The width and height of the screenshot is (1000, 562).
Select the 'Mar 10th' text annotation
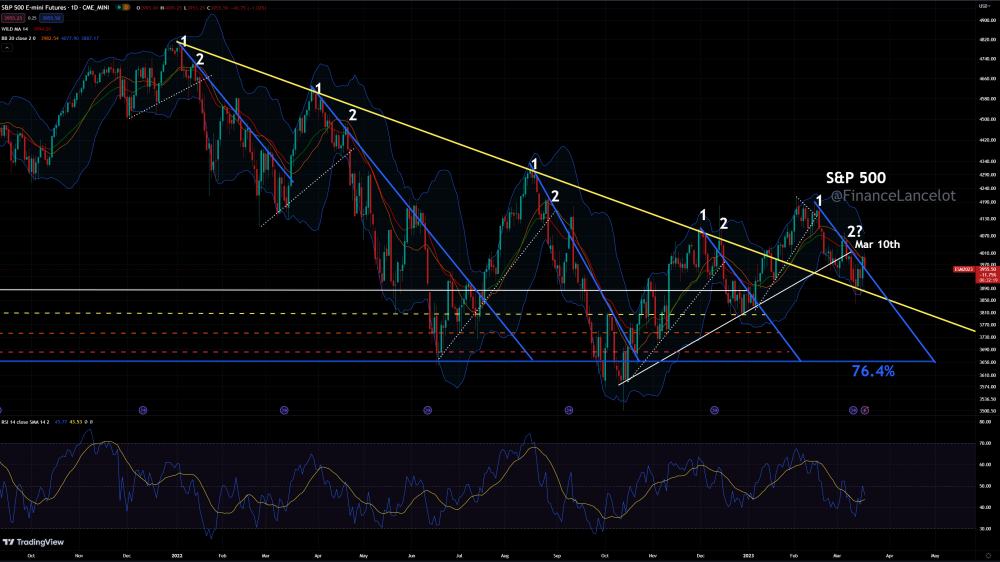[878, 244]
